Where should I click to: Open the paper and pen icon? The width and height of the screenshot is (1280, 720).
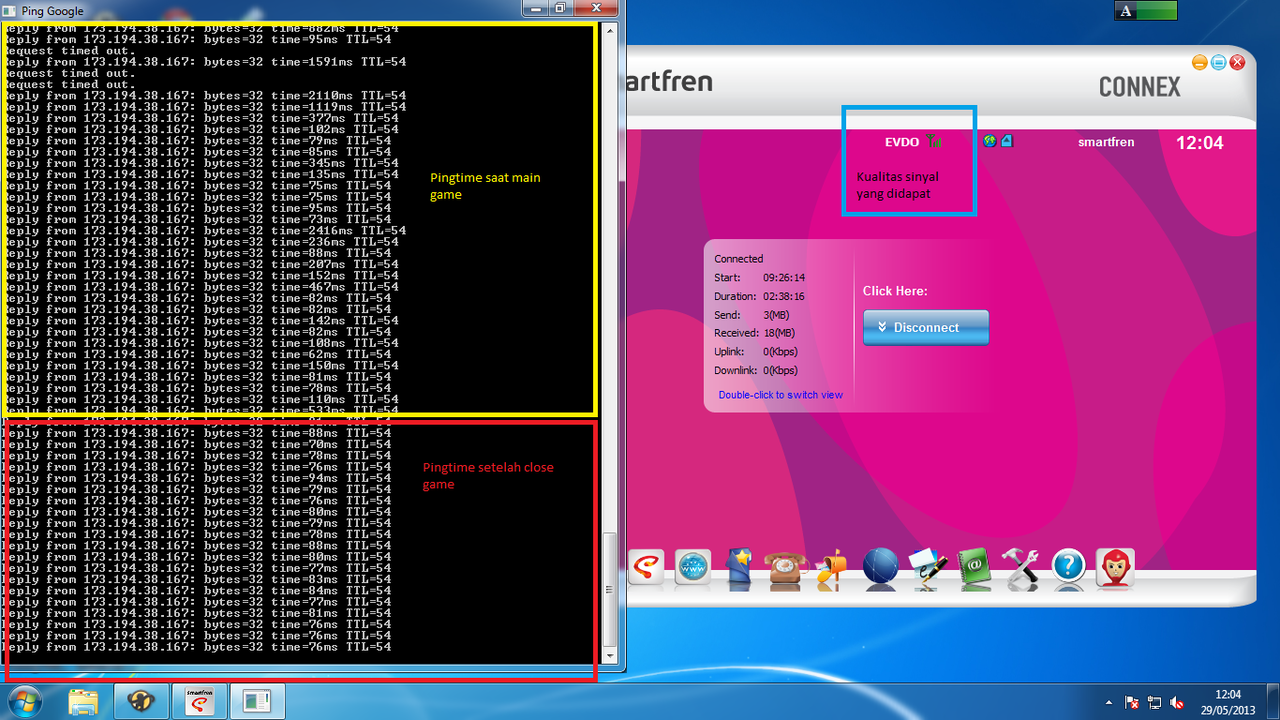[x=927, y=567]
